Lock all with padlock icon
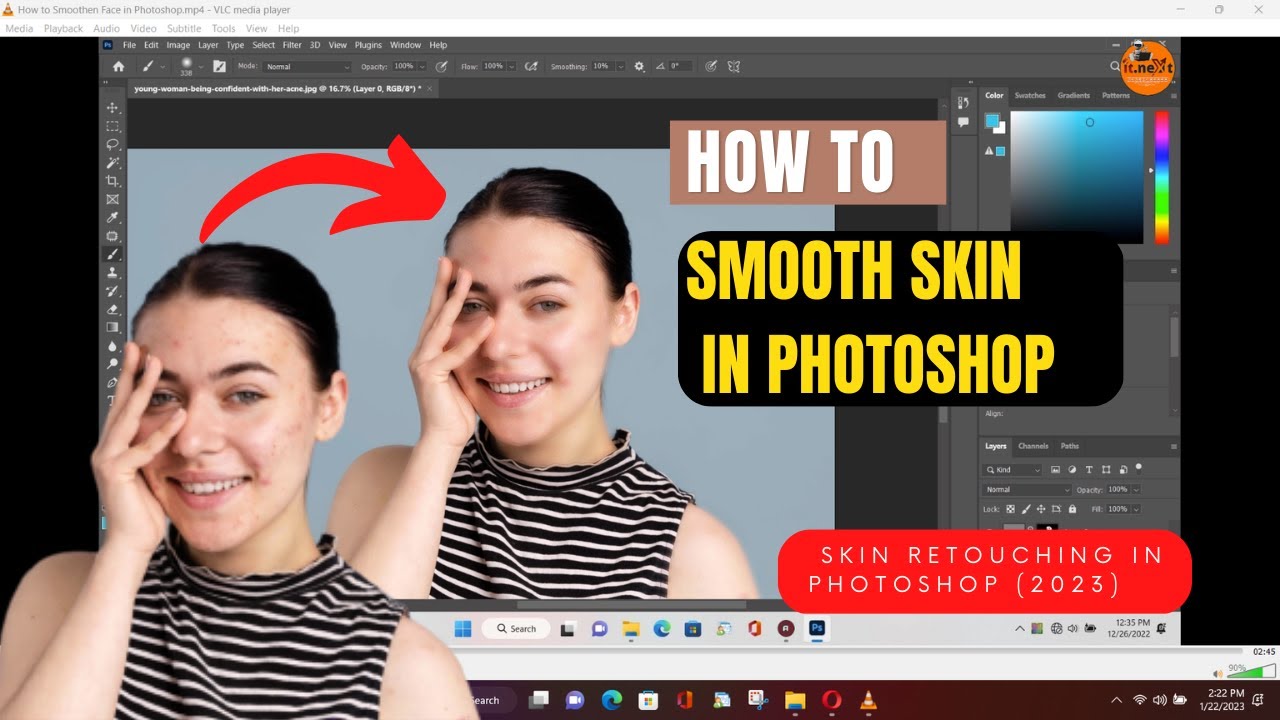The width and height of the screenshot is (1280, 720). click(x=1072, y=509)
